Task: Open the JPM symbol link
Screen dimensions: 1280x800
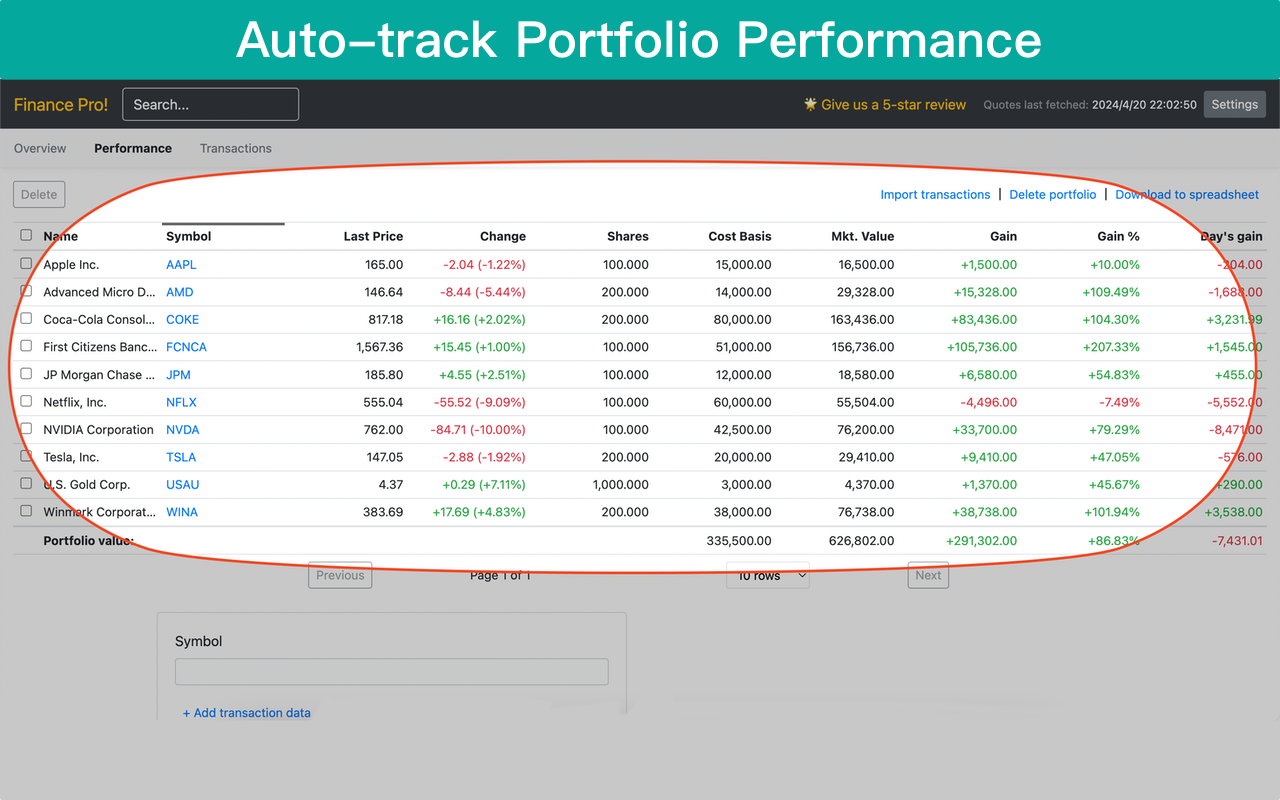Action: click(x=178, y=375)
